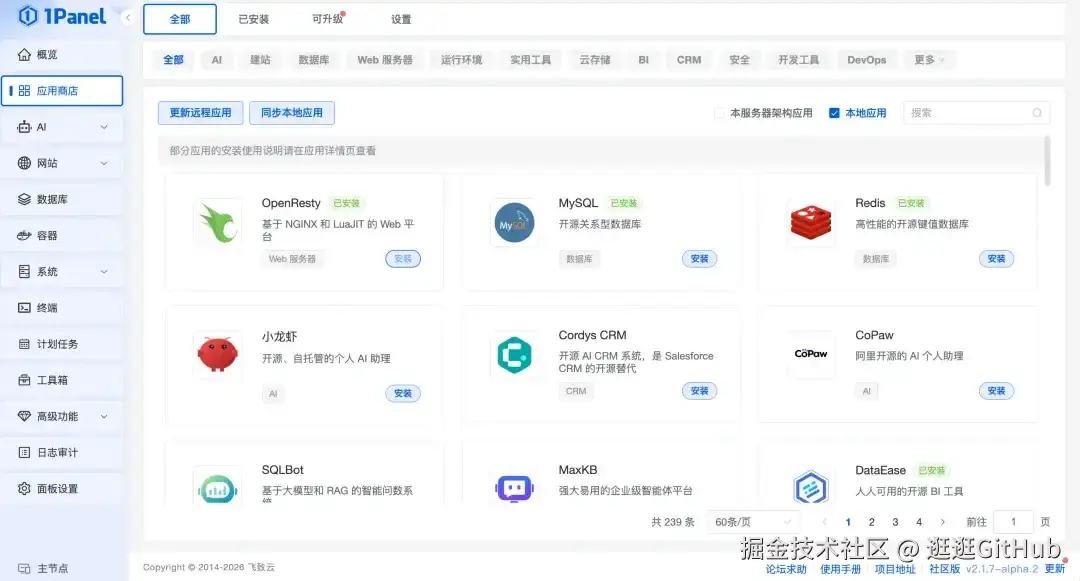
Task: Open the Cordys CRM app logo
Action: pos(515,355)
